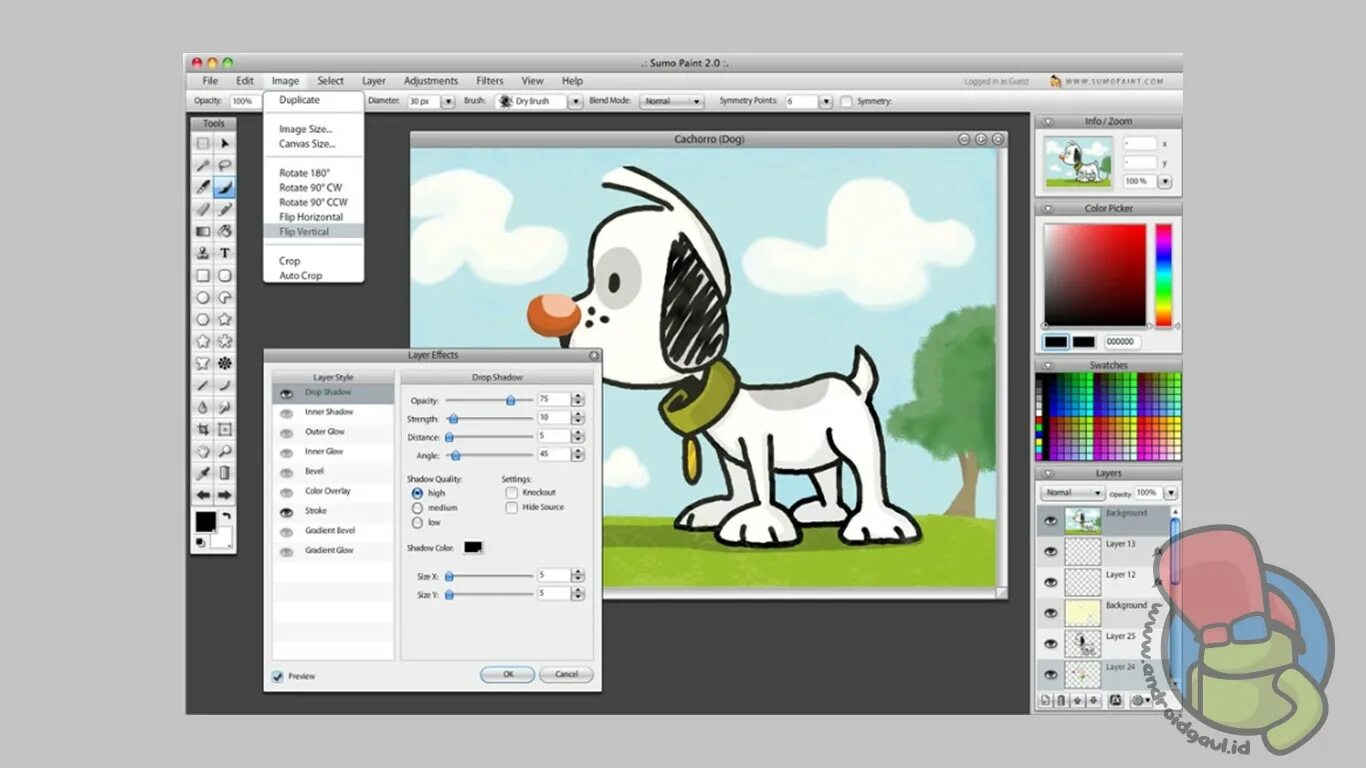Click the Redo right arrow in toolbox
The image size is (1366, 768).
pos(225,495)
